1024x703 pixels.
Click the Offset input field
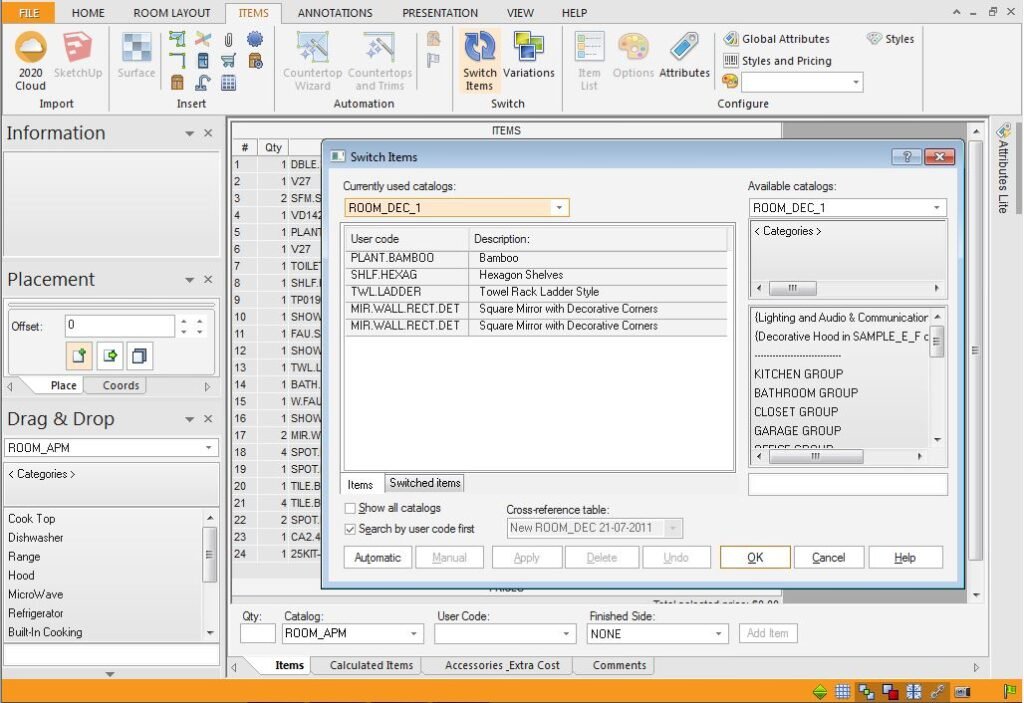click(x=120, y=325)
